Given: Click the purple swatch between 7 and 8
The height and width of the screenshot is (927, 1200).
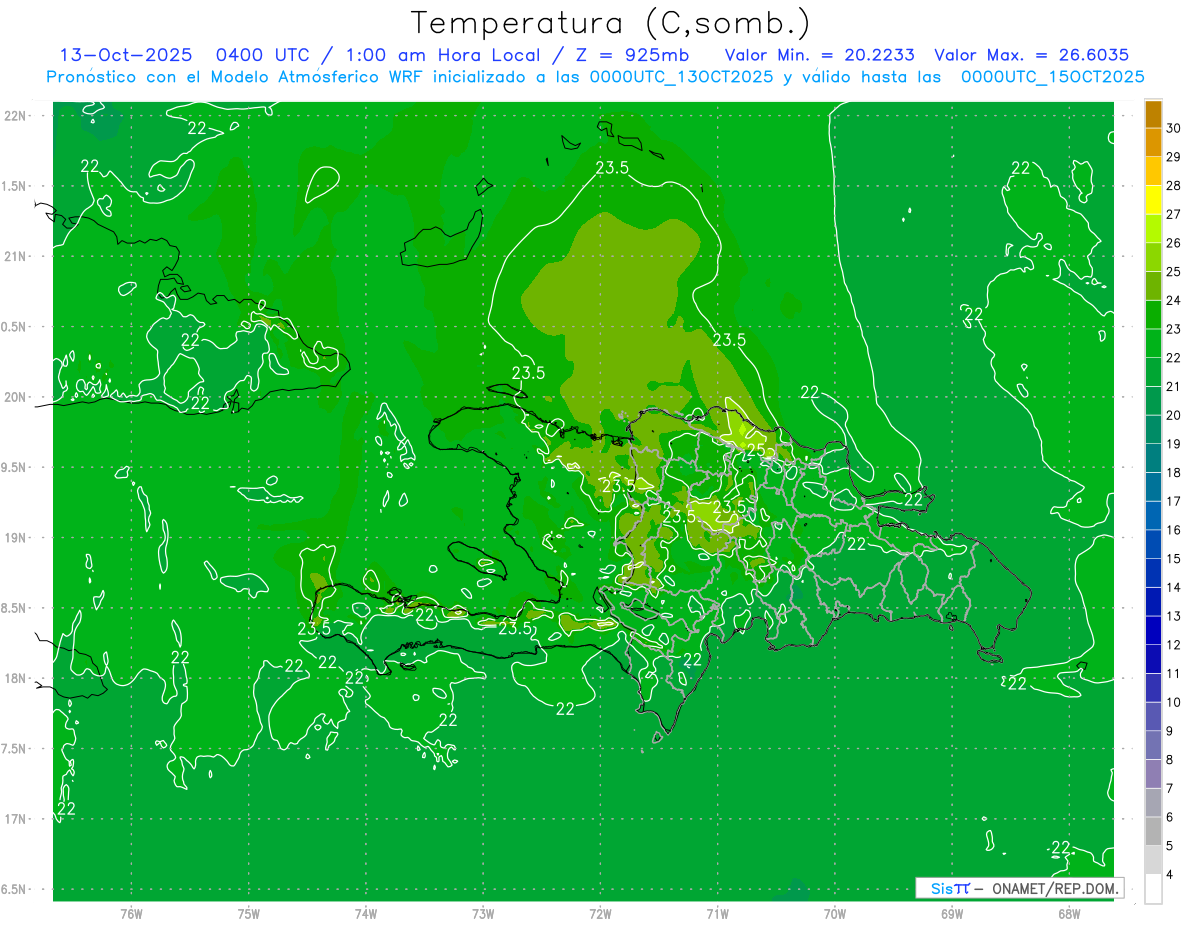Looking at the screenshot, I should click(1153, 774).
